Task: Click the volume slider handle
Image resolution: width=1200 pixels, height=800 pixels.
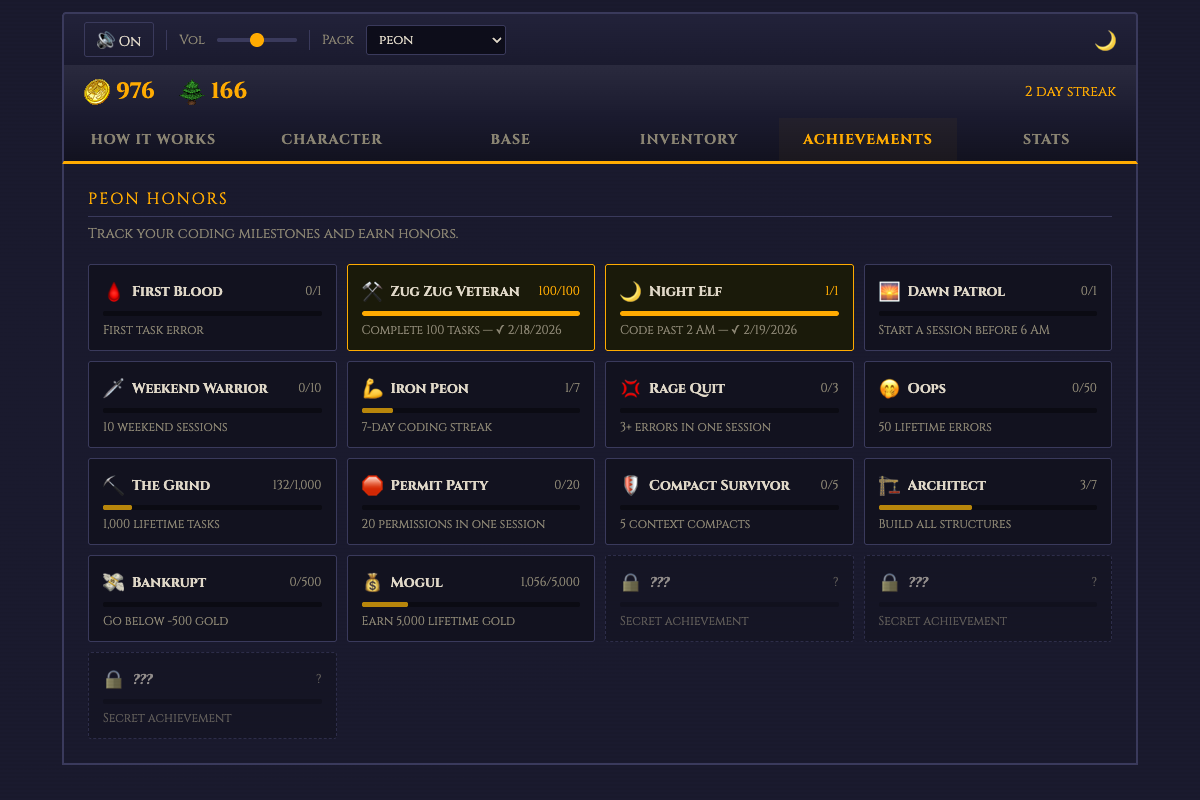Action: [x=257, y=40]
